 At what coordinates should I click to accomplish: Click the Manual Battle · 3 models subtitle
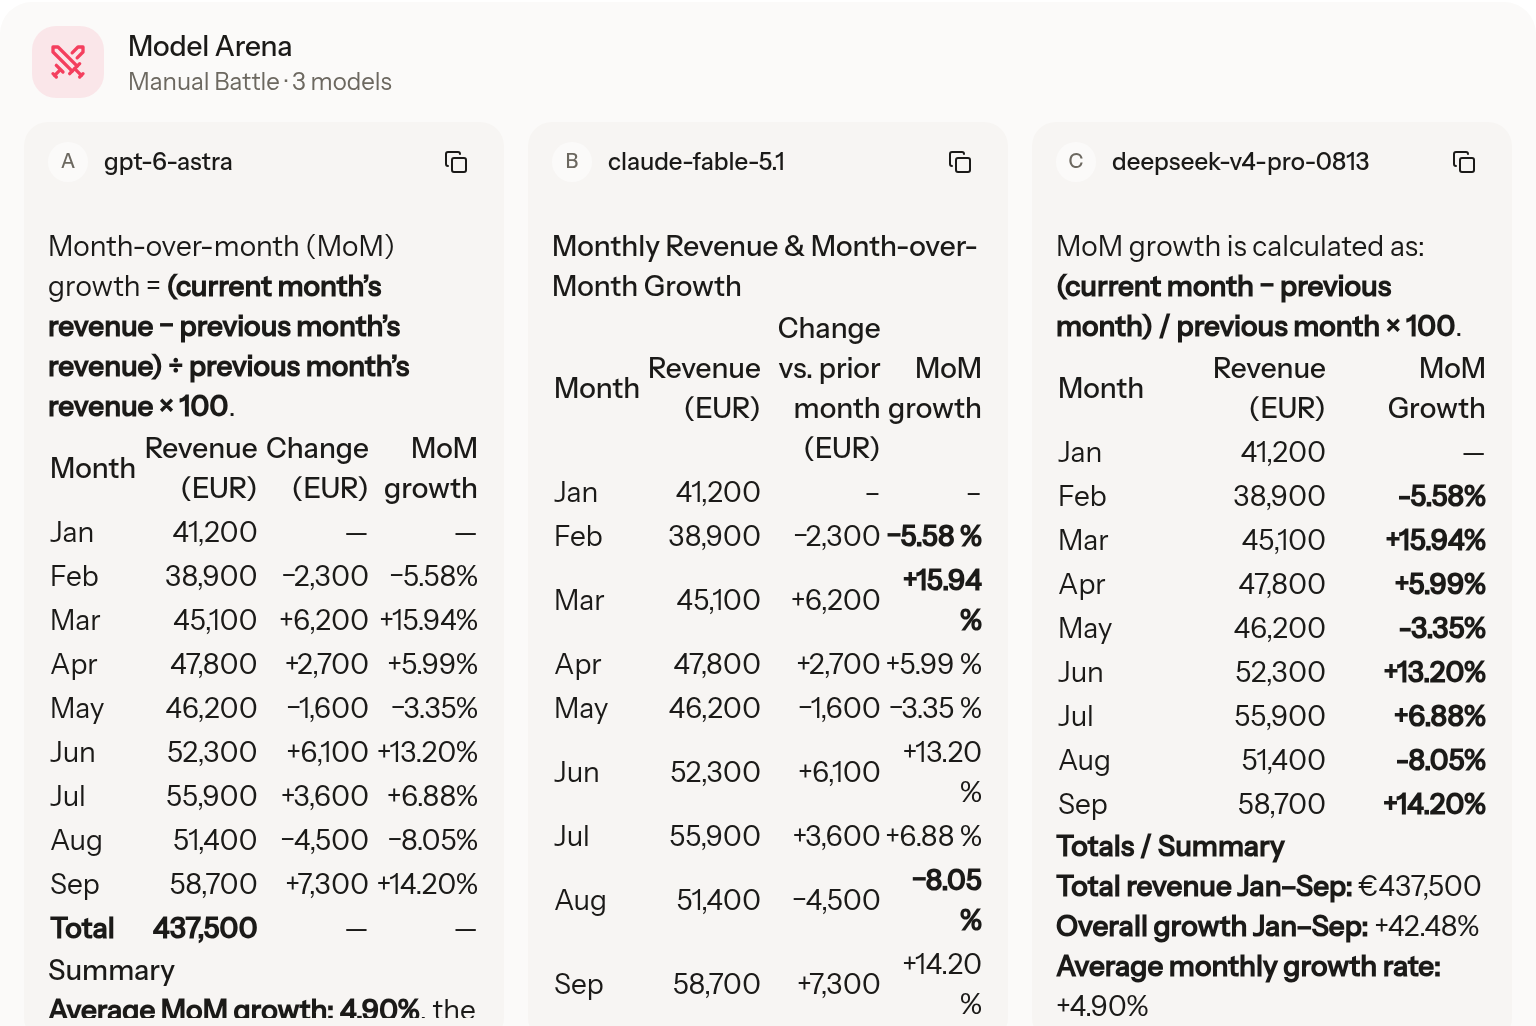click(x=260, y=82)
